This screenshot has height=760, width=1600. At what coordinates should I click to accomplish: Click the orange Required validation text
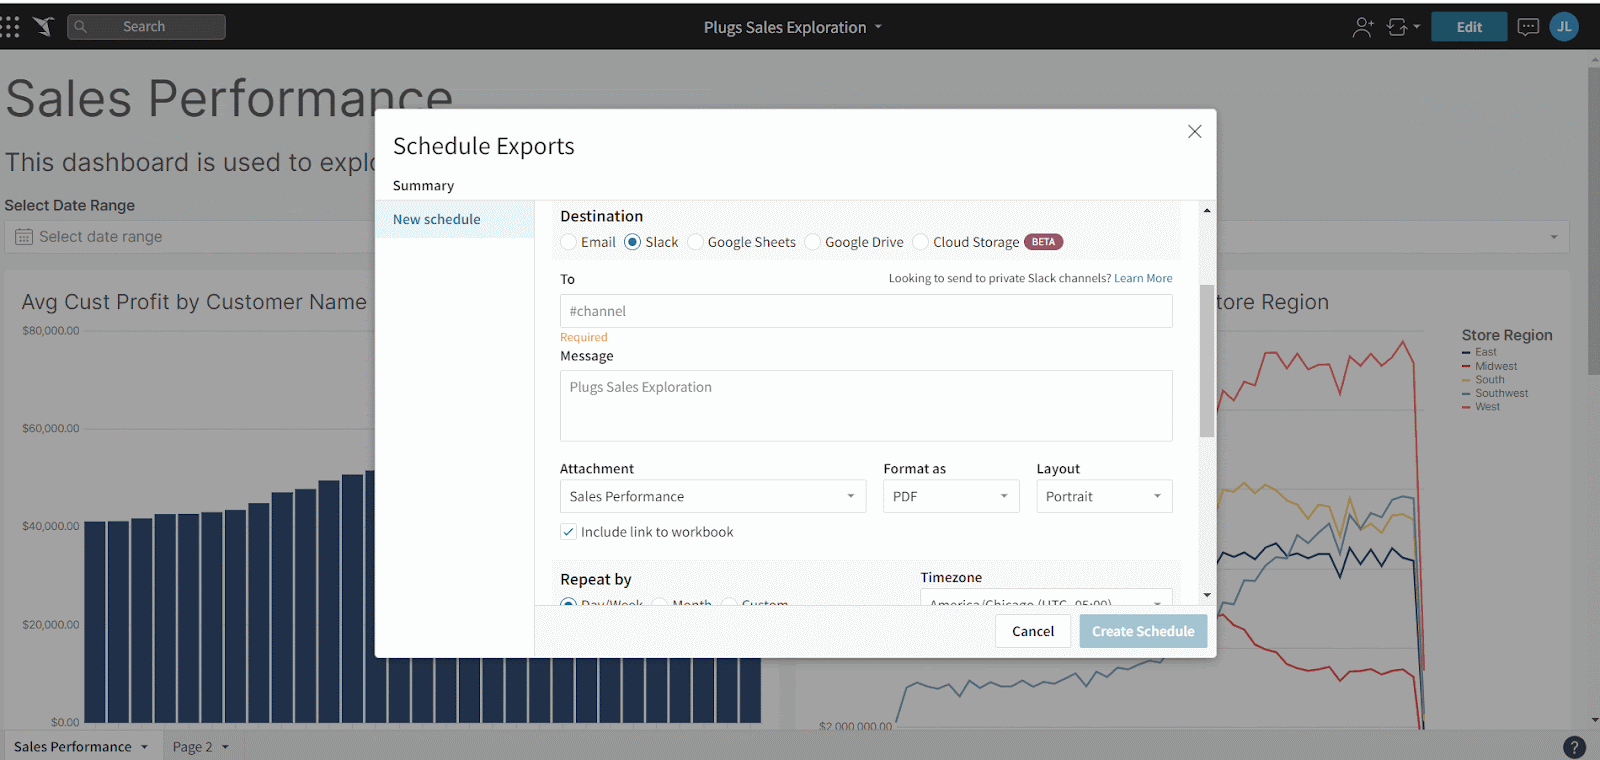click(x=584, y=337)
